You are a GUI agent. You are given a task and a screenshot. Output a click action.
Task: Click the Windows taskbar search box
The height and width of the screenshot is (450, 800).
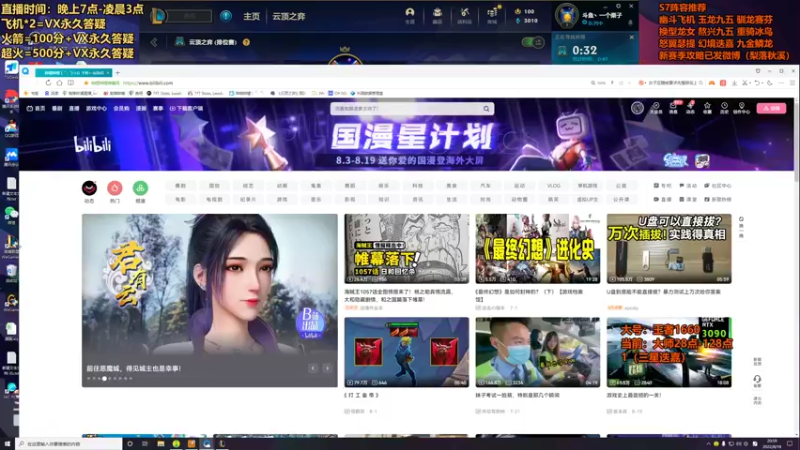pos(69,444)
